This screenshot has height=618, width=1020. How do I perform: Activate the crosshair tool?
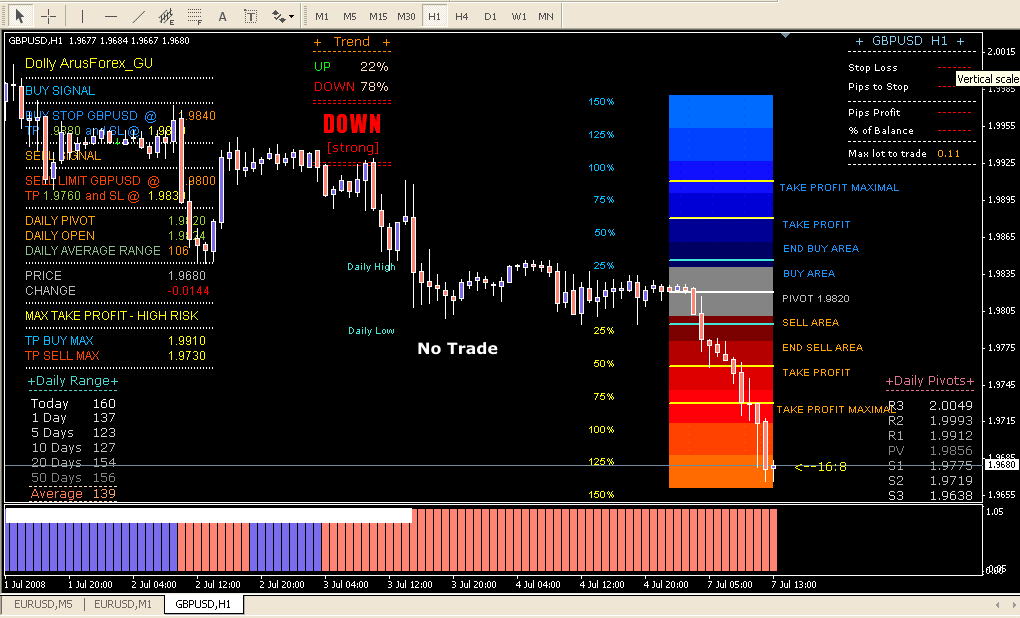point(48,16)
